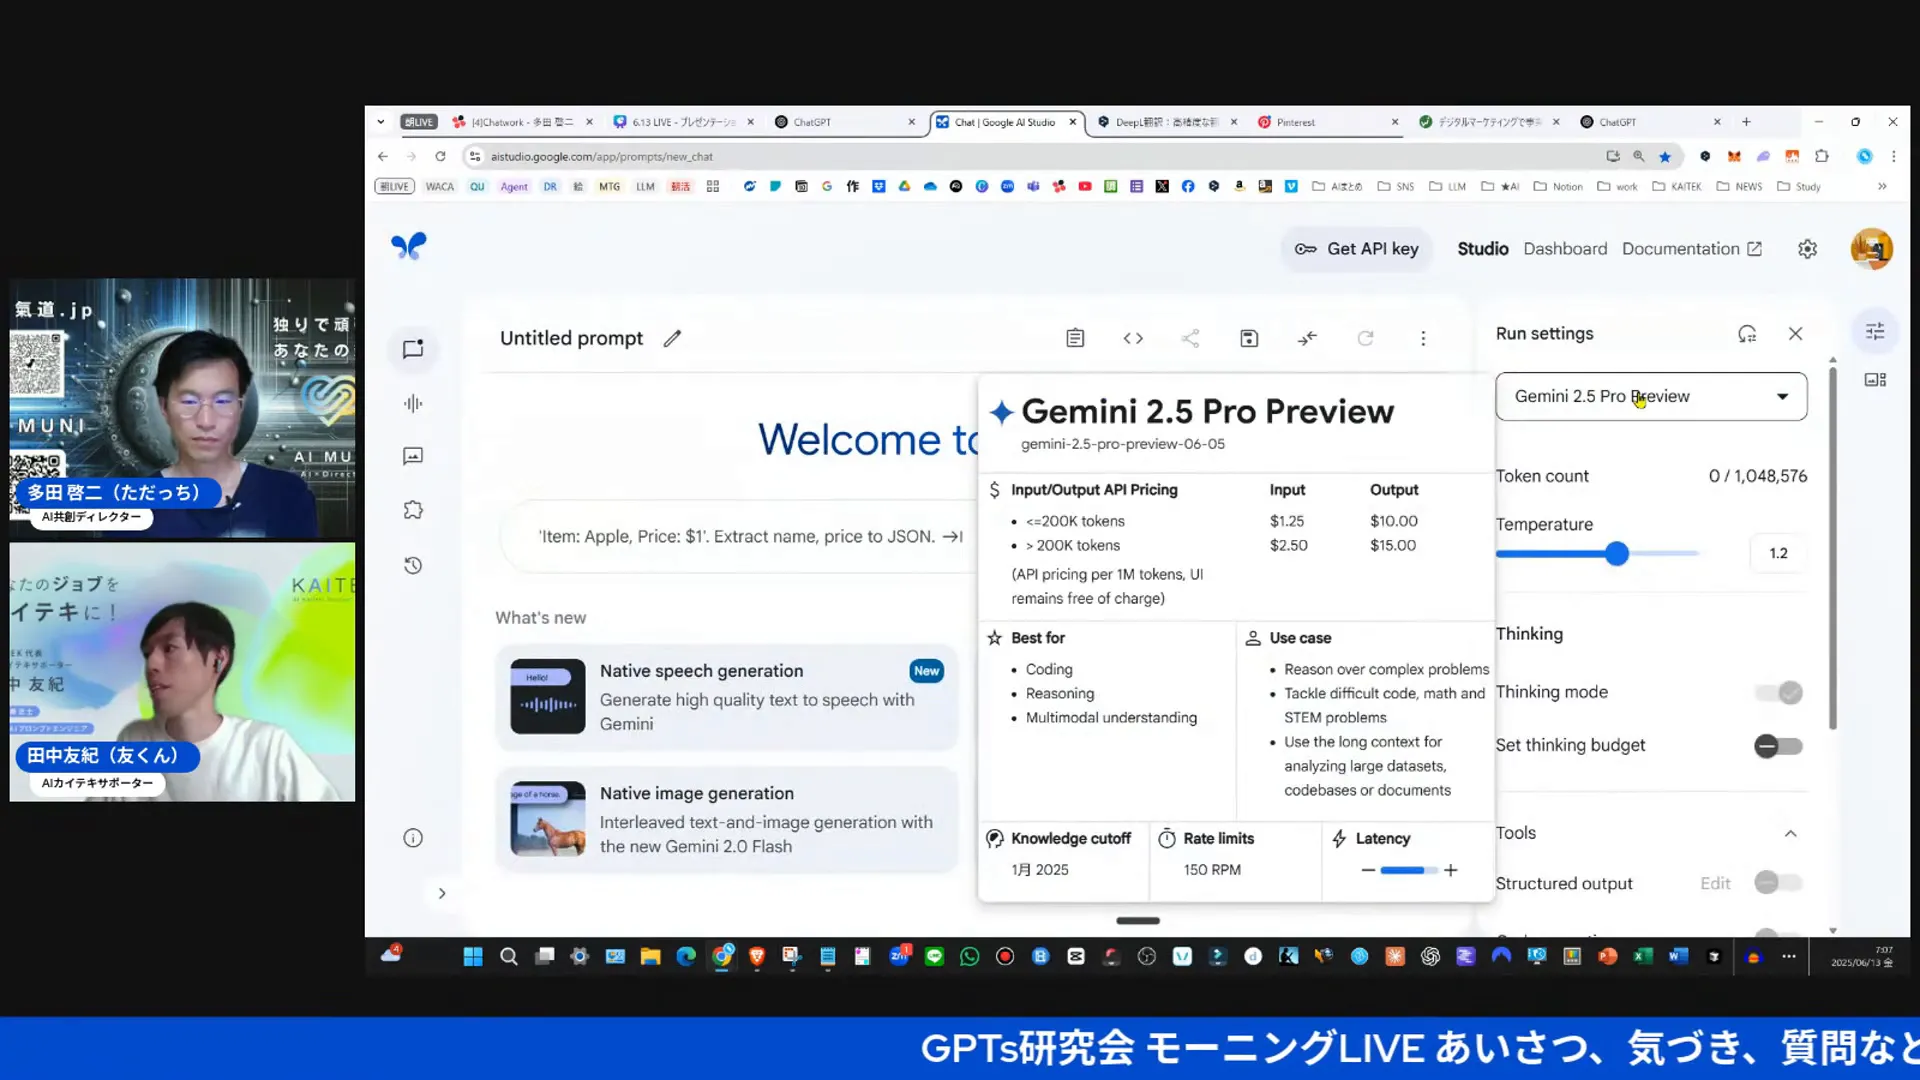Open the Stream audio waveform icon in sidebar
Image resolution: width=1920 pixels, height=1080 pixels.
[413, 403]
